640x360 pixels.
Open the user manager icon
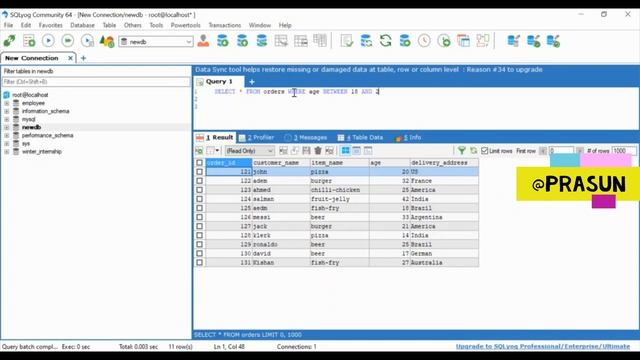pos(203,41)
